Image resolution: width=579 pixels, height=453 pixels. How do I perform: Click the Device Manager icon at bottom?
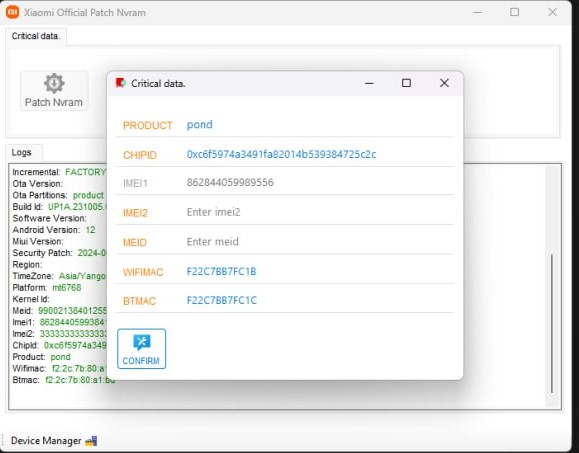pos(91,441)
